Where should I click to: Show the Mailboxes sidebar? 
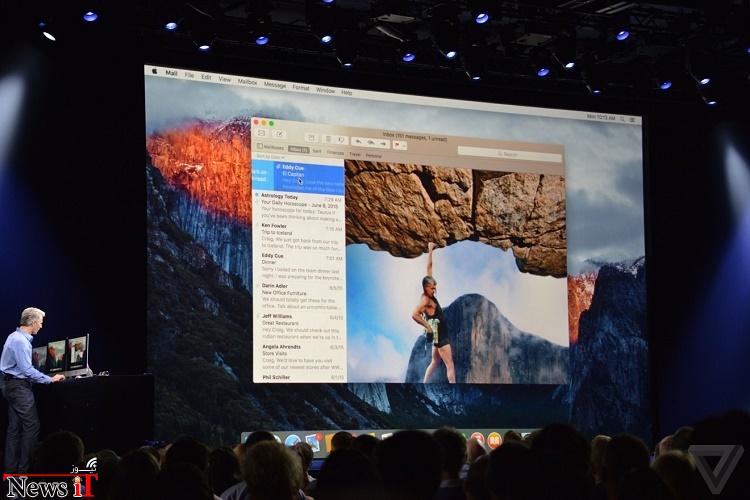(270, 147)
